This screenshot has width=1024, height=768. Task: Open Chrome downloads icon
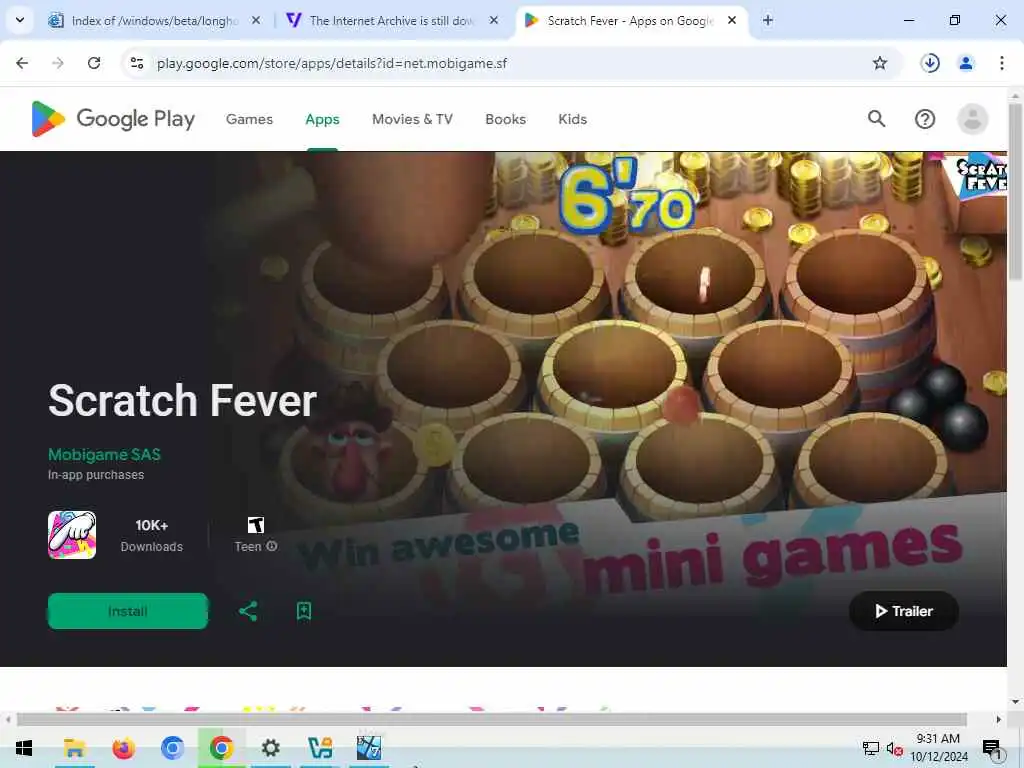[930, 63]
